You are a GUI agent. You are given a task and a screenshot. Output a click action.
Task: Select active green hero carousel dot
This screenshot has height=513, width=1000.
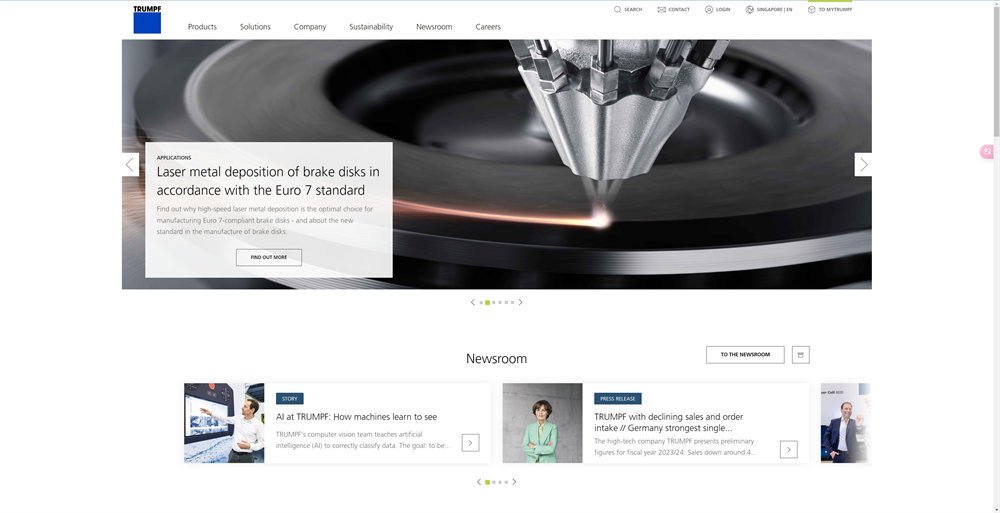[x=487, y=302]
